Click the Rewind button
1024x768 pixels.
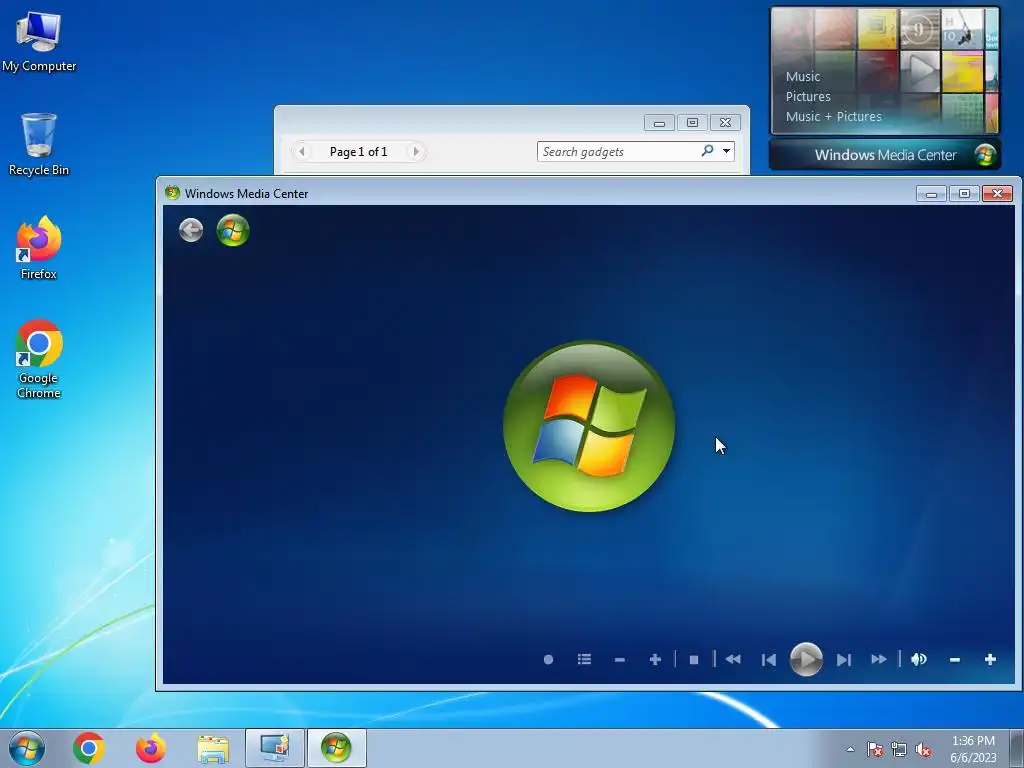tap(733, 660)
